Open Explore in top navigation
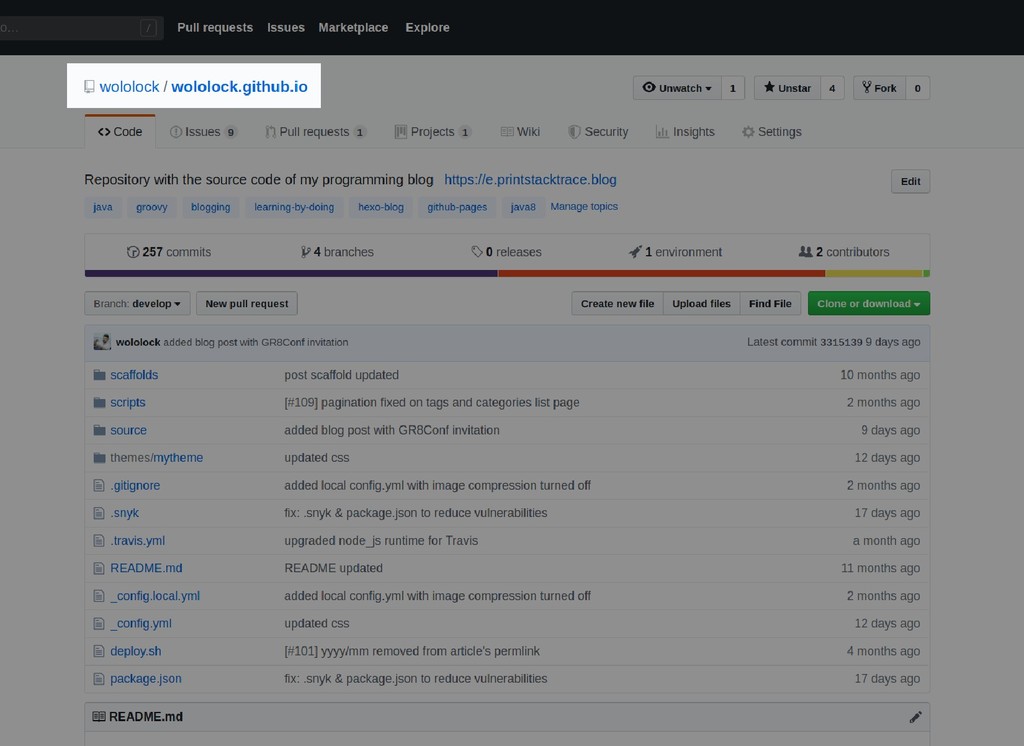This screenshot has height=746, width=1024. click(x=427, y=27)
